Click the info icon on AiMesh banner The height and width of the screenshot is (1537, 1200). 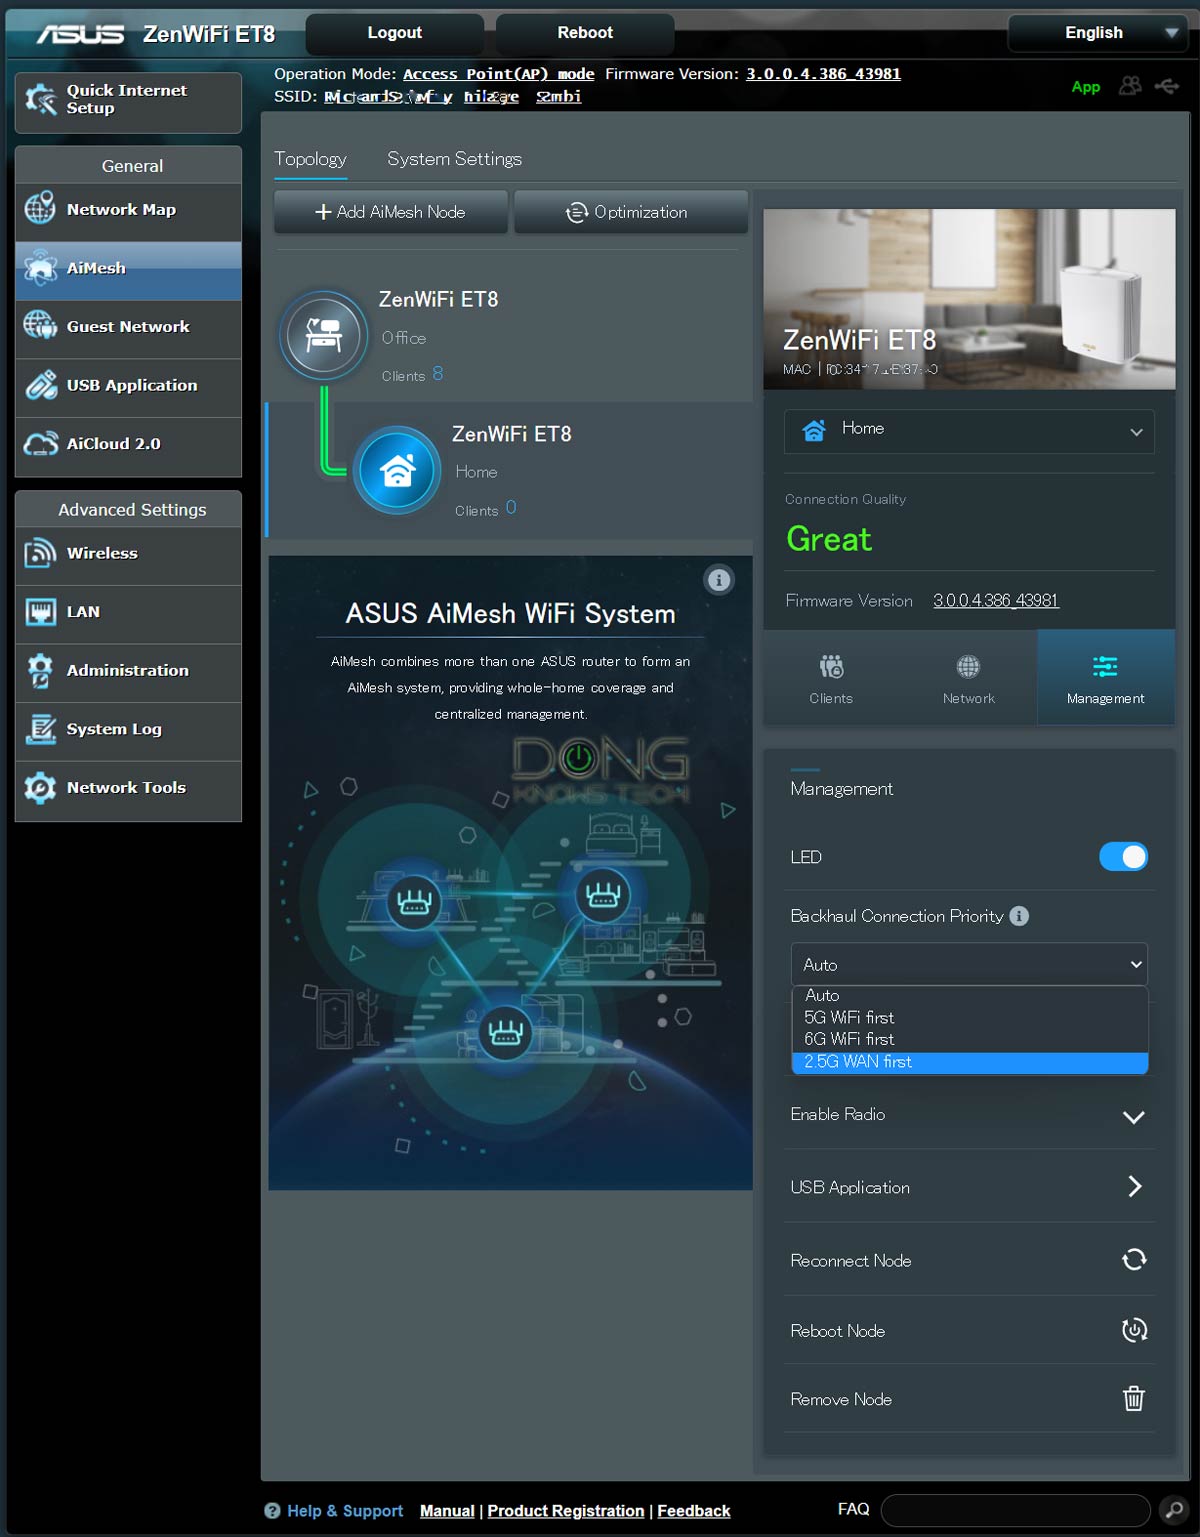click(719, 580)
